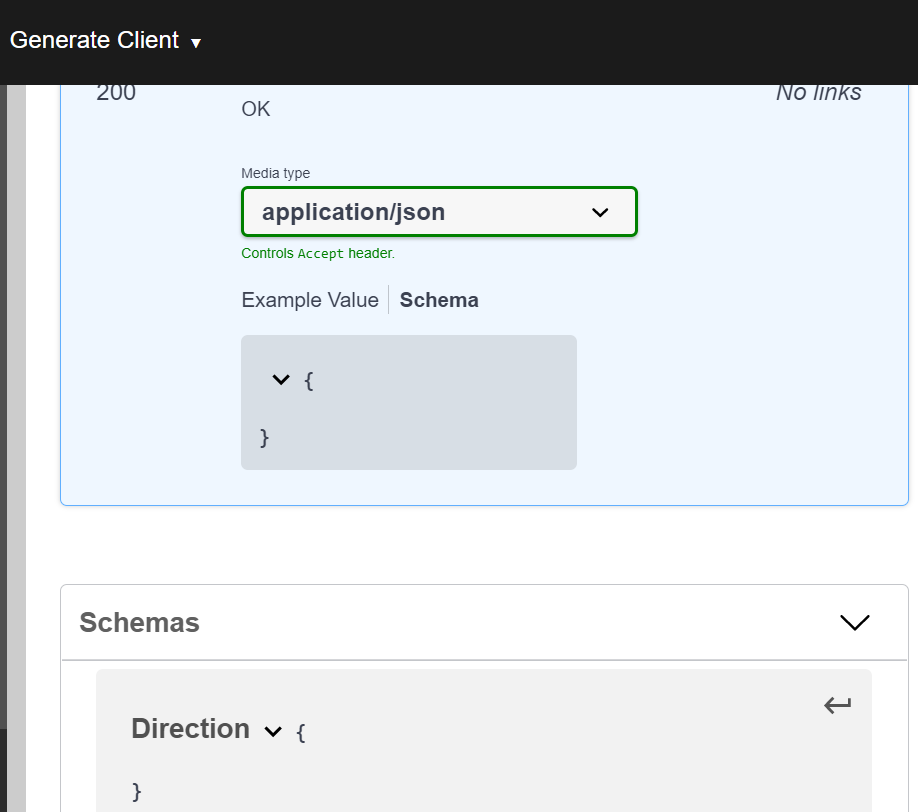
Task: Open the application/json media type dropdown
Action: coord(438,212)
